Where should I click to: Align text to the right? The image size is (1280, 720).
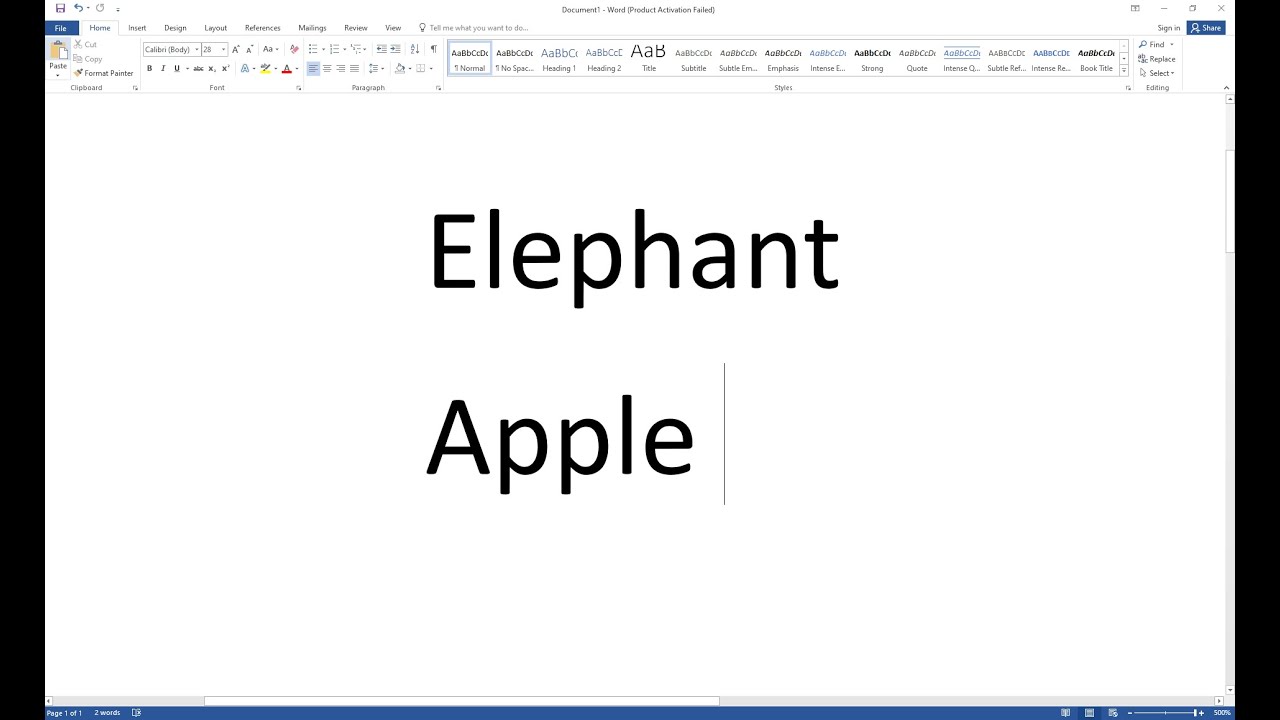pyautogui.click(x=340, y=69)
